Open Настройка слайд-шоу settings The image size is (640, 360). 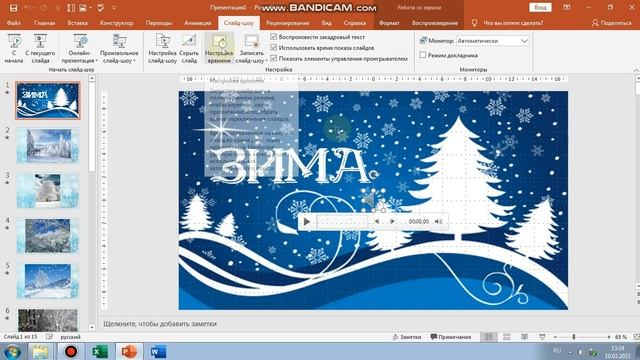162,49
